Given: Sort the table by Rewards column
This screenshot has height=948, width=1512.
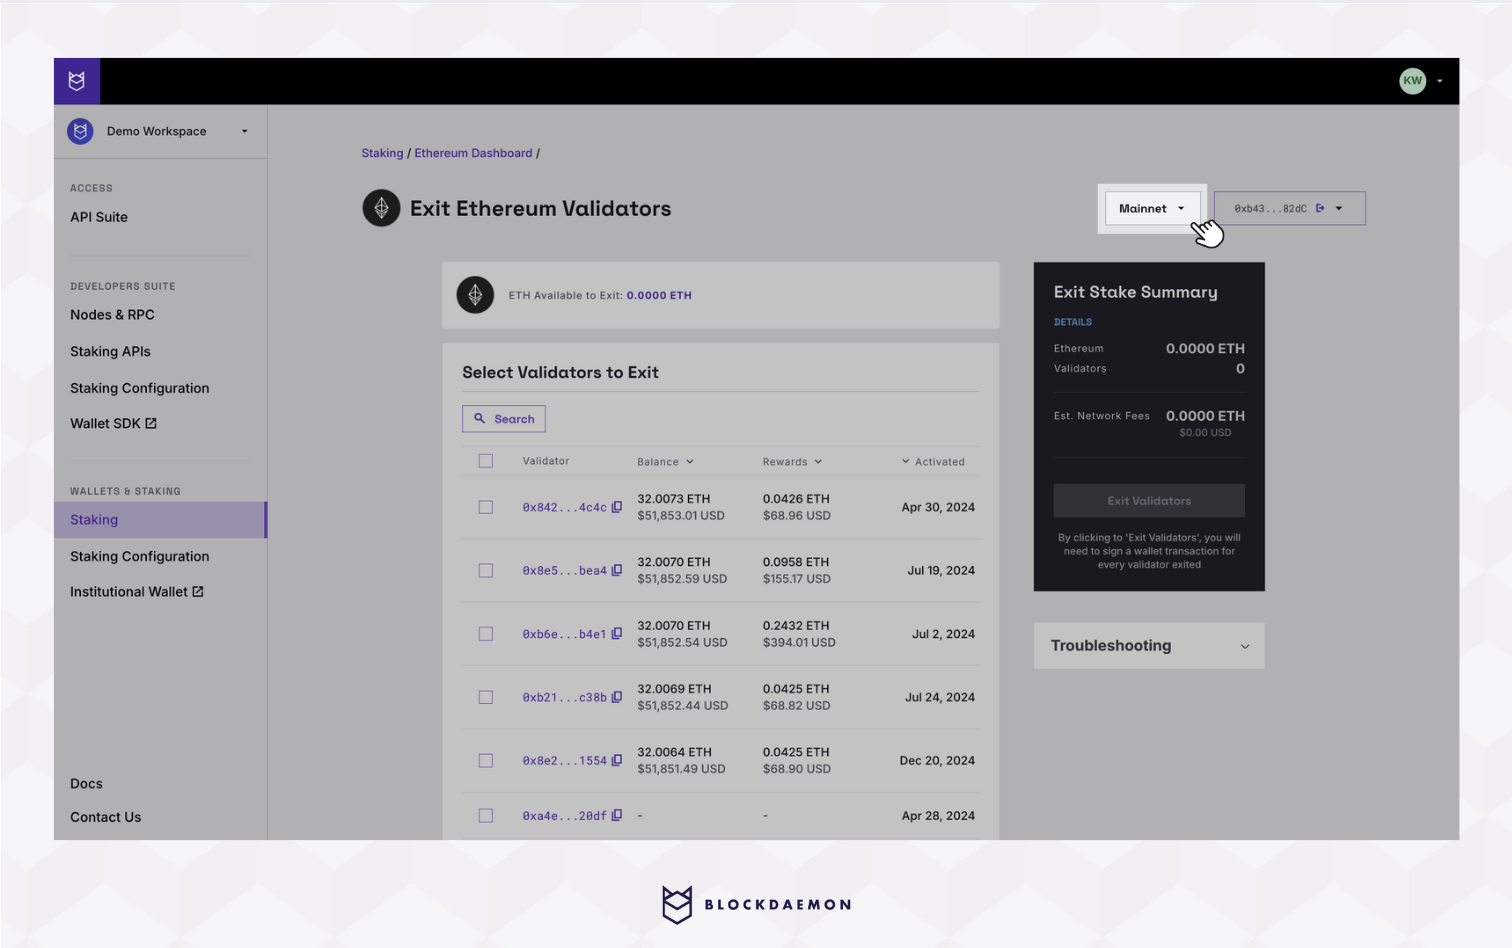Looking at the screenshot, I should click(x=792, y=461).
